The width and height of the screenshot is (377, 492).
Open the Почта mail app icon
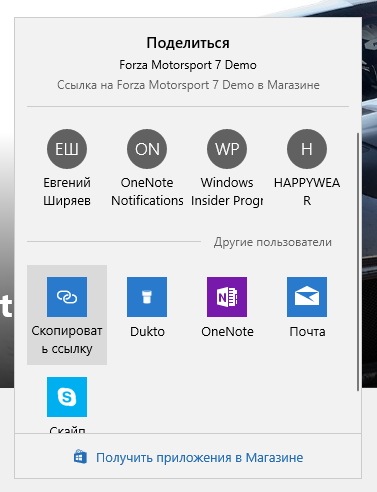coord(307,297)
